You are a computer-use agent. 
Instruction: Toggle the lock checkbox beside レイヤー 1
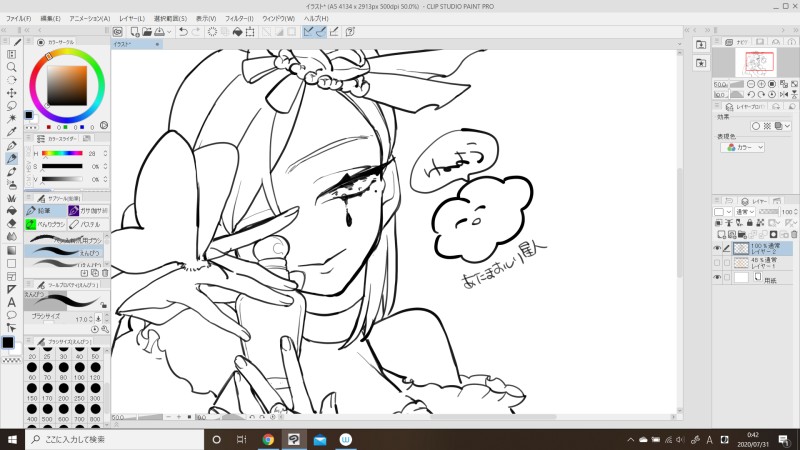(727, 263)
